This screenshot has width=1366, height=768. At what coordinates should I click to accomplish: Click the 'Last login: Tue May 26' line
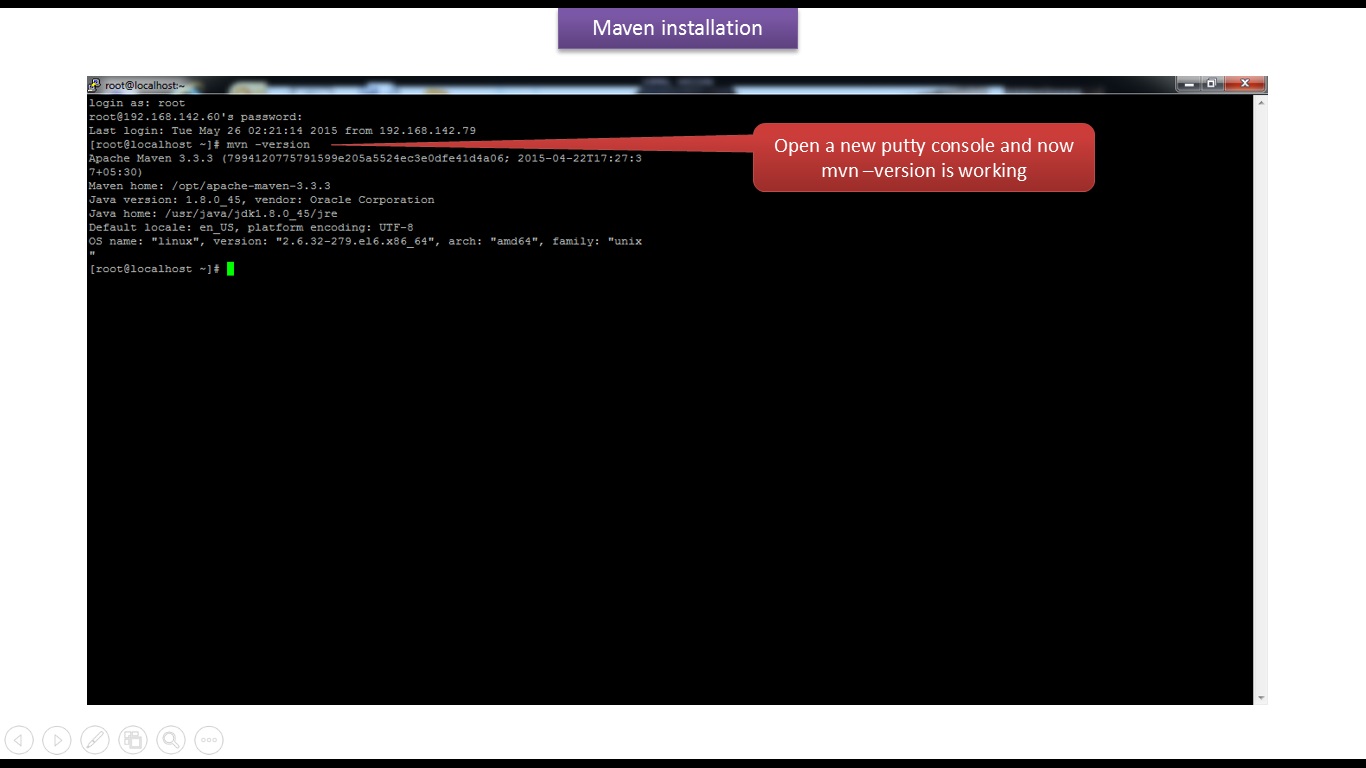tap(282, 131)
